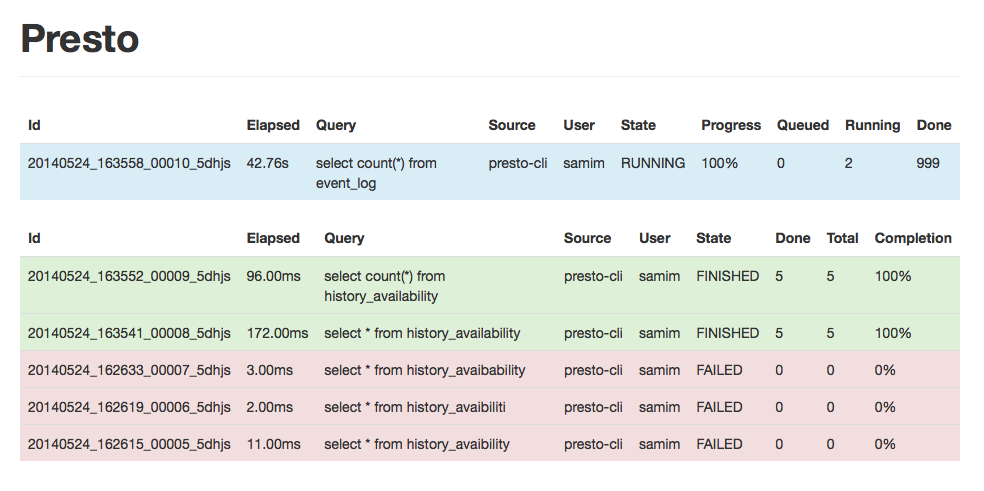984x491 pixels.
Task: Click the history_avaibability query text
Action: point(424,370)
